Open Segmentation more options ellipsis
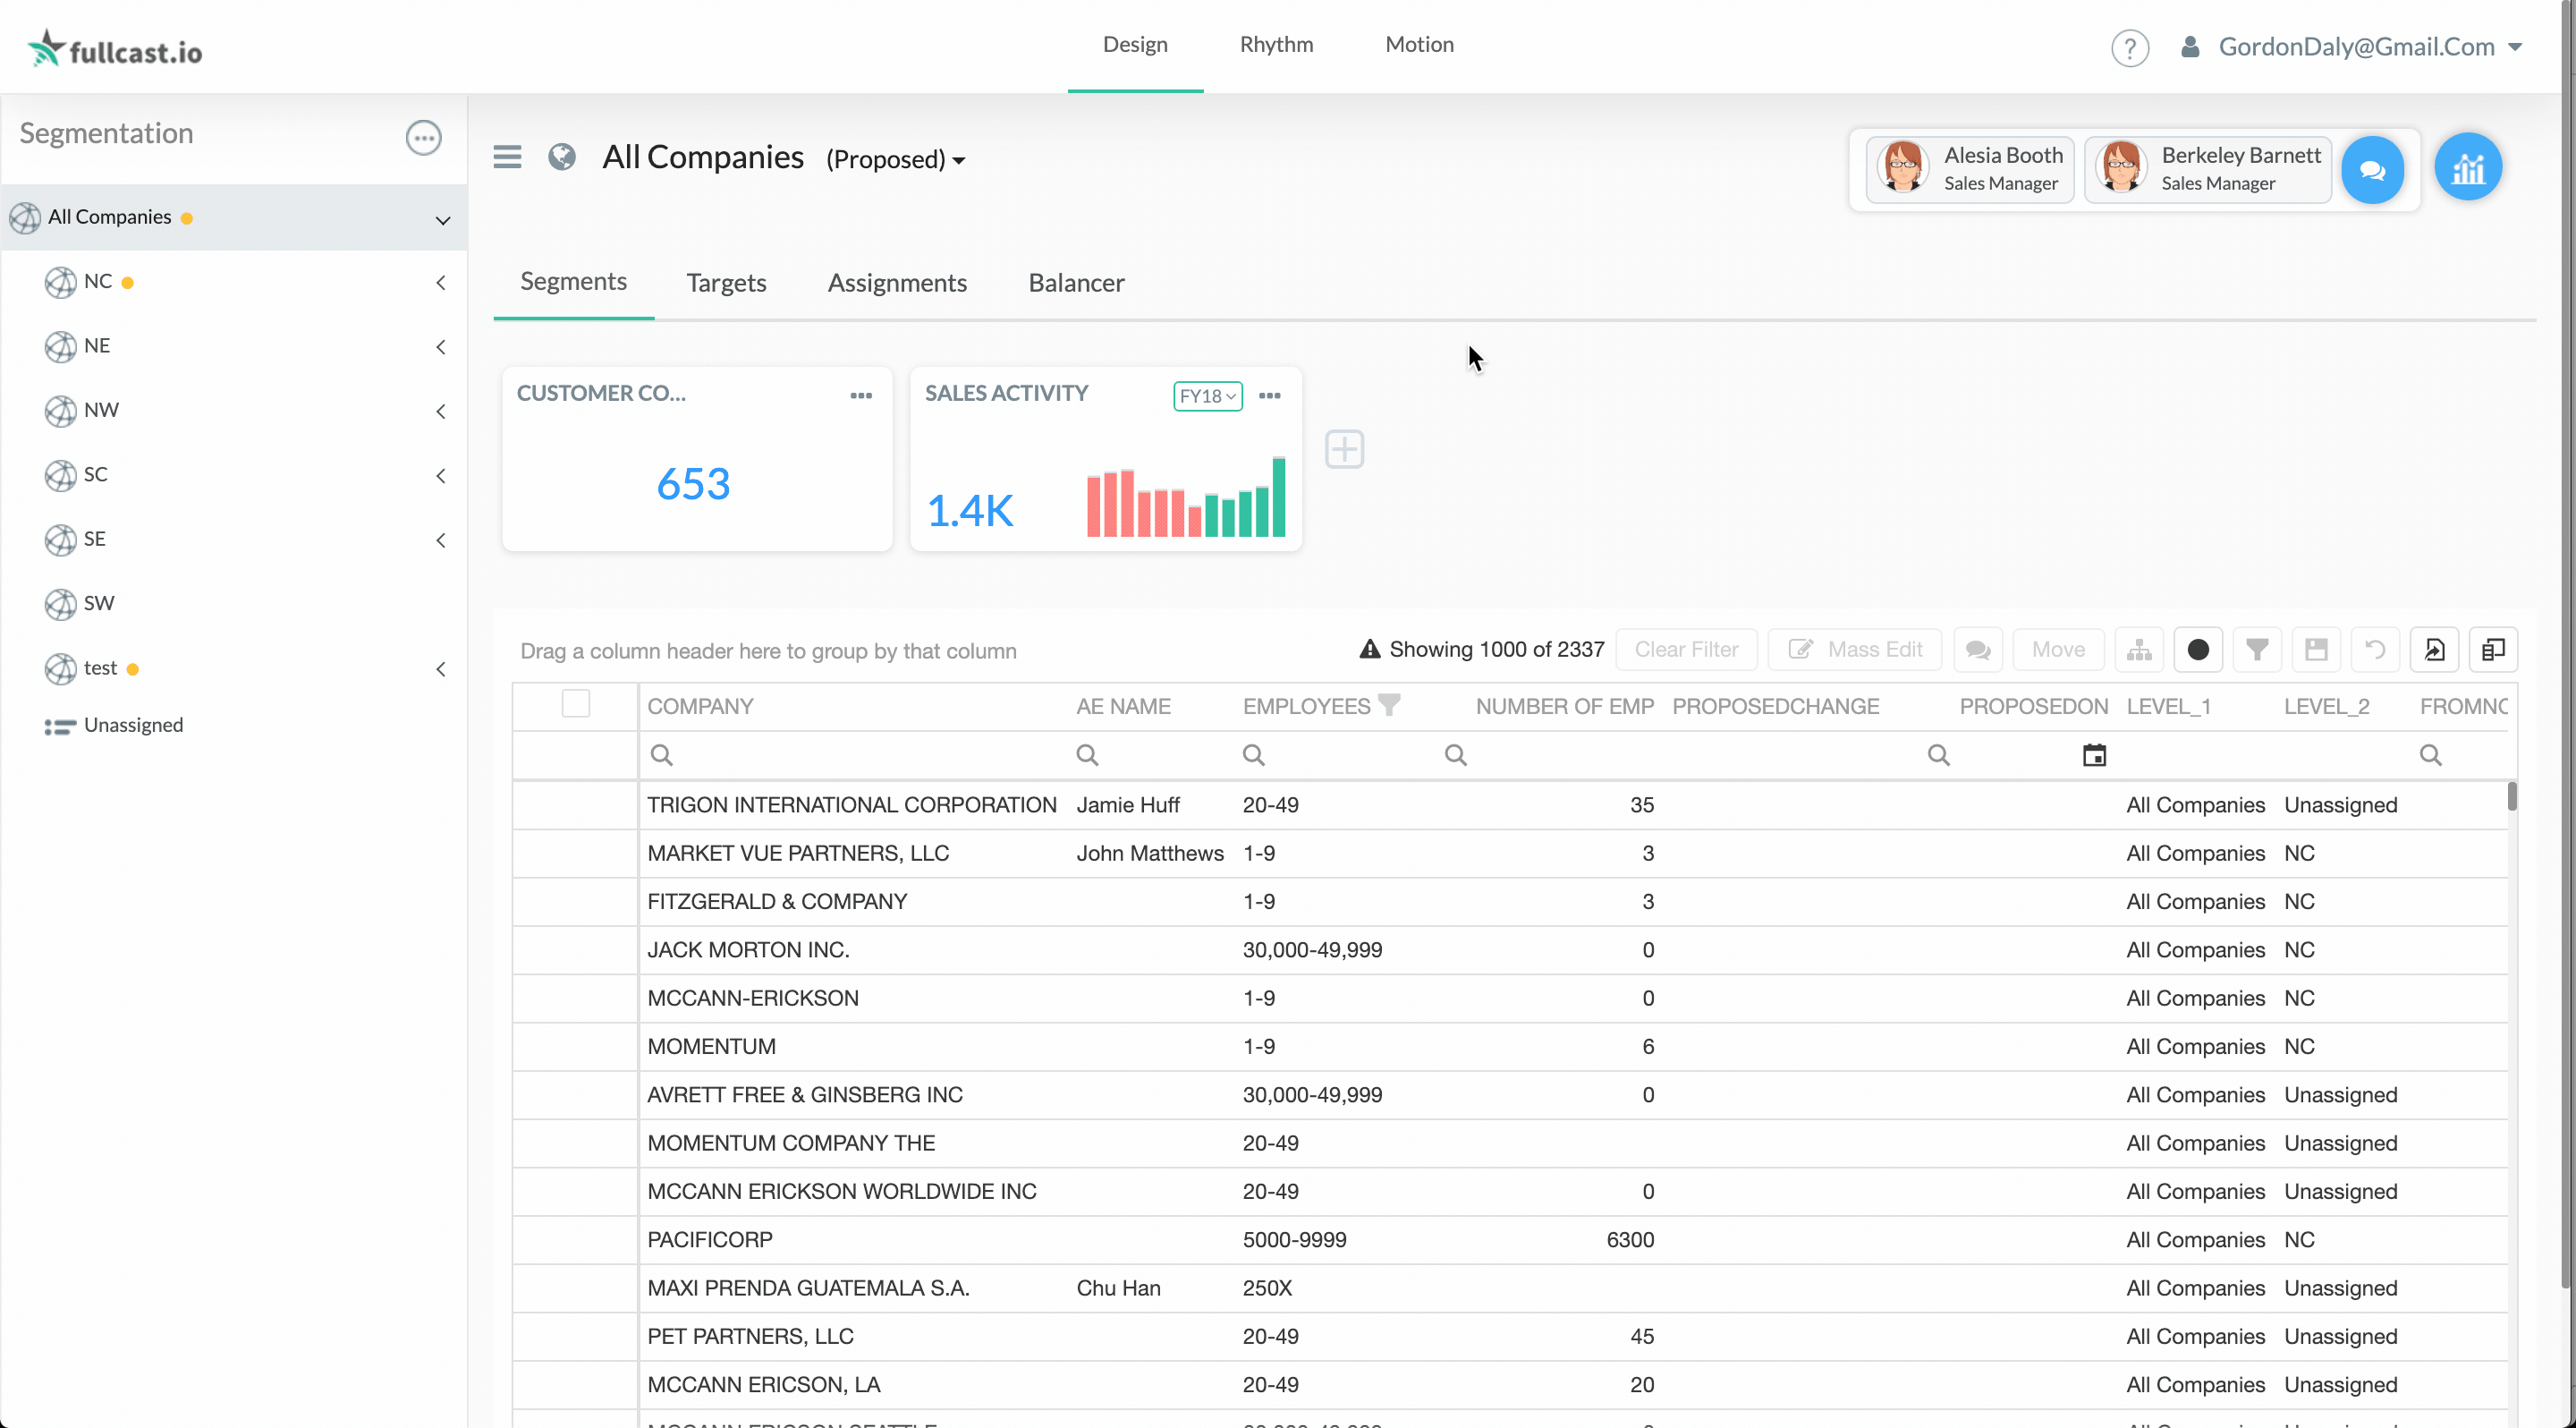 423,137
